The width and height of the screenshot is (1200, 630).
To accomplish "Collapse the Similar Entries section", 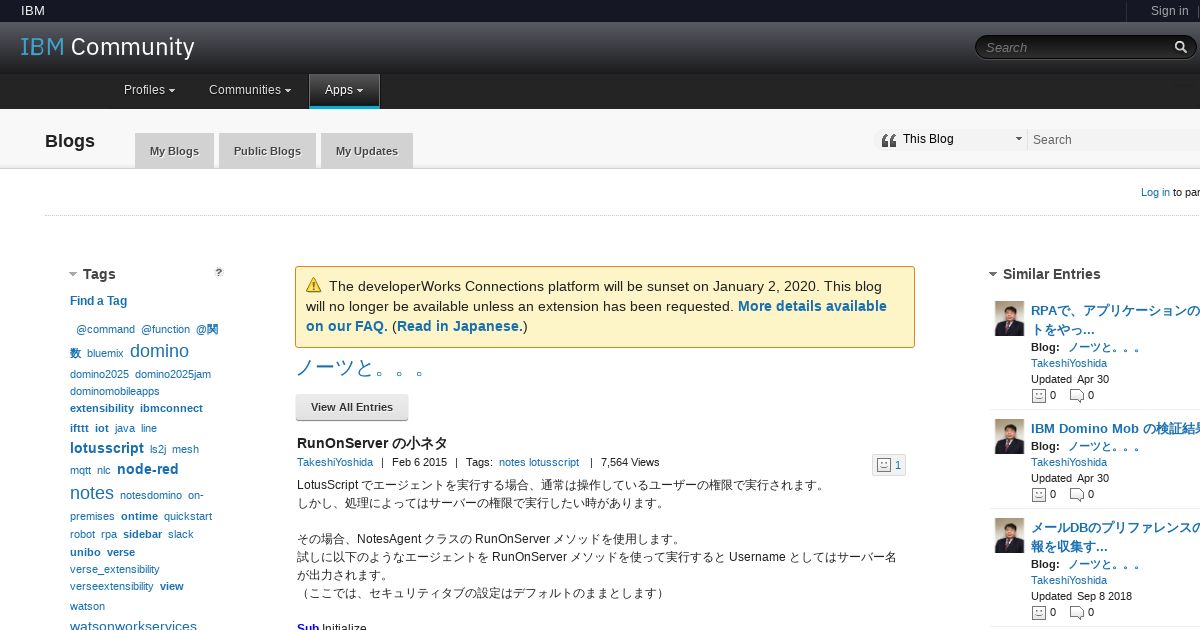I will coord(993,274).
